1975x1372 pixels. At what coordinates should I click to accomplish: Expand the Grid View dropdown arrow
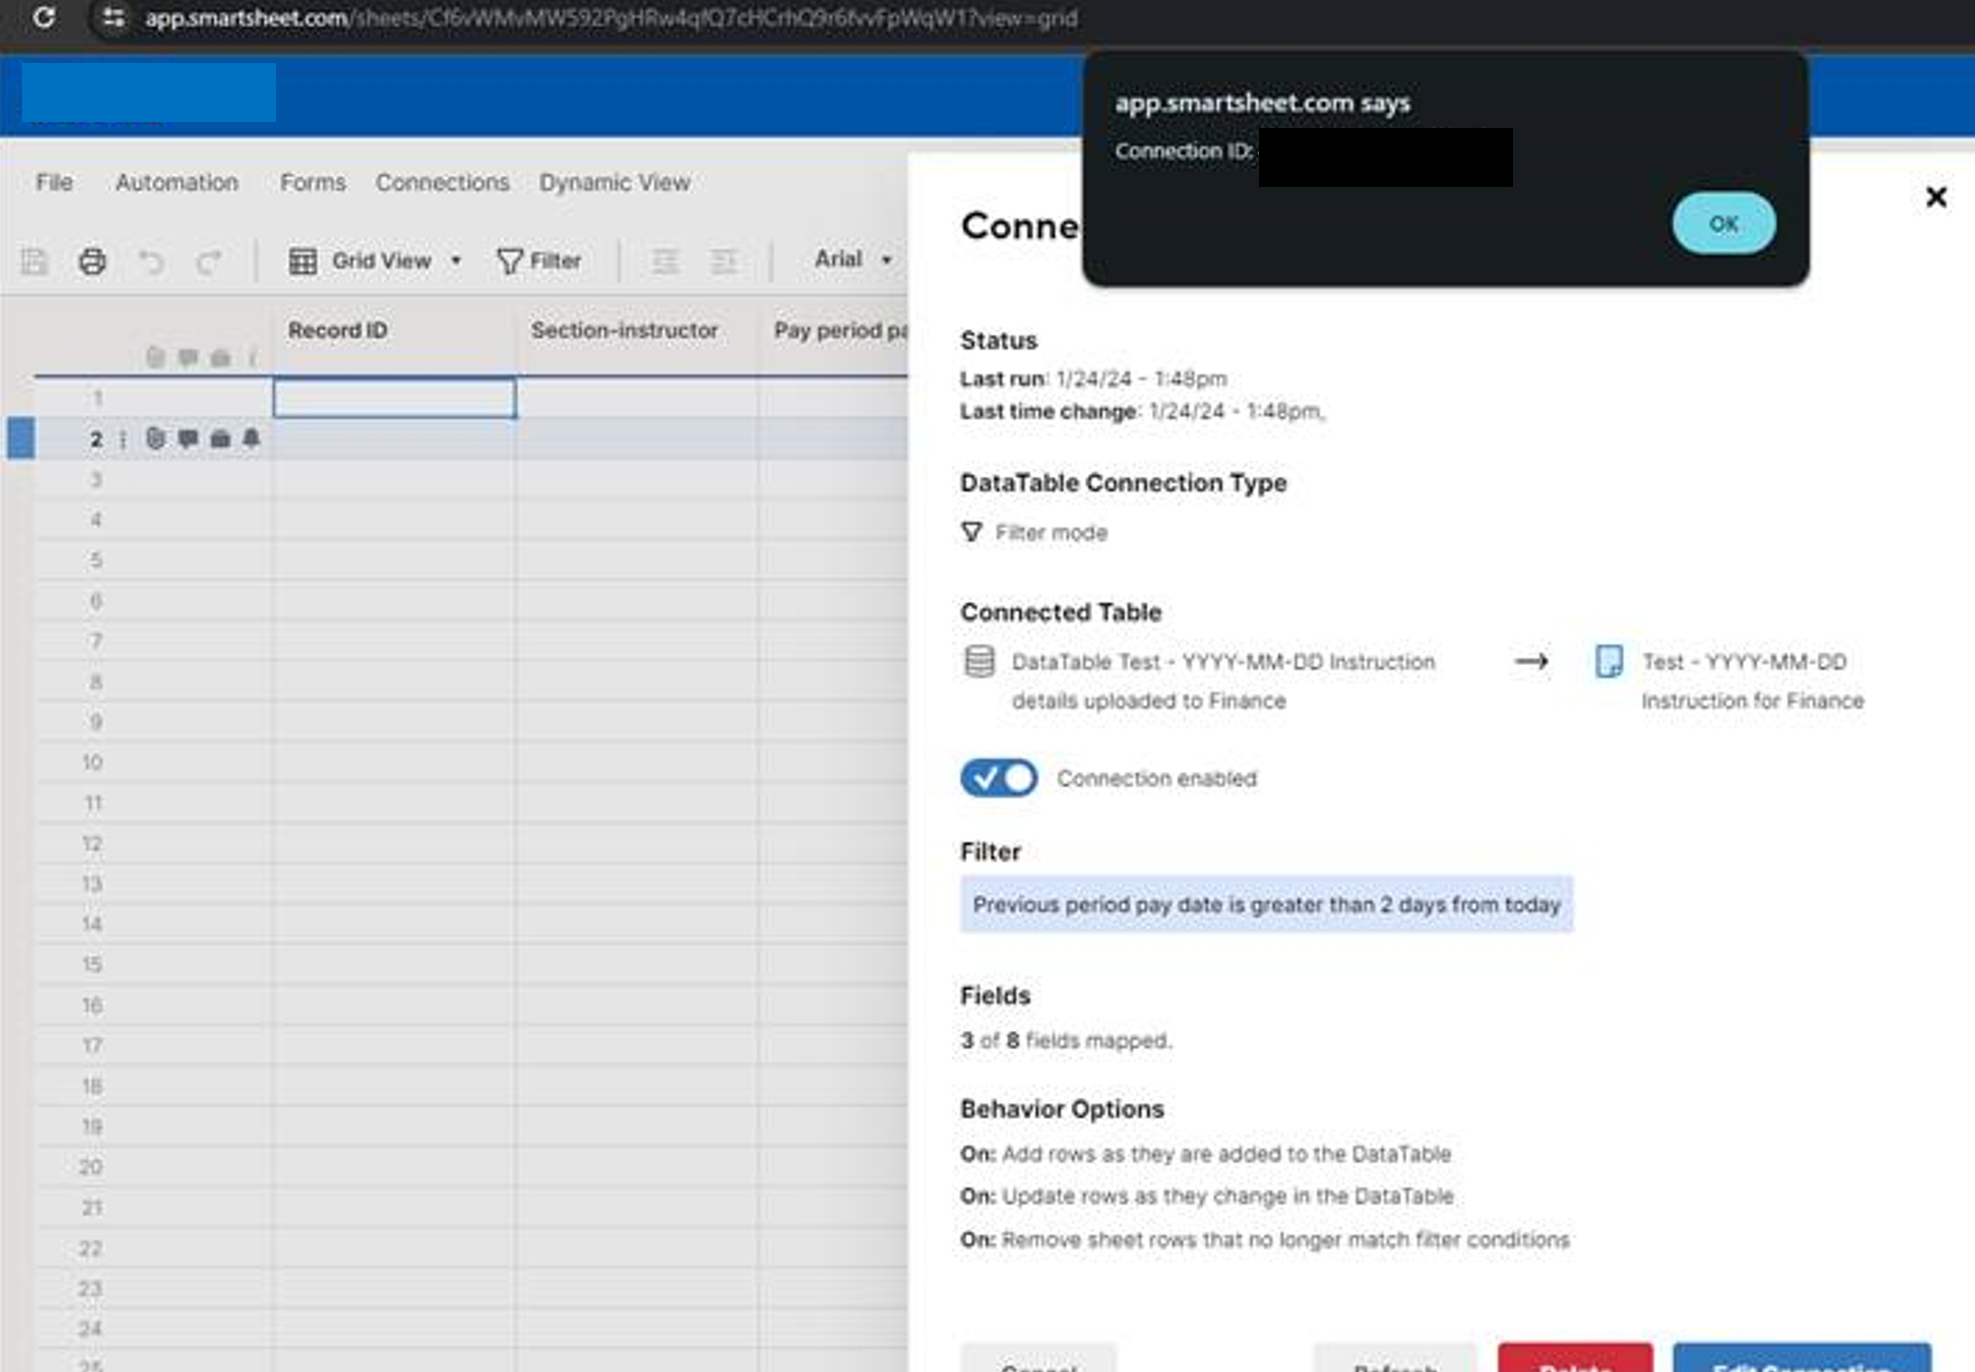coord(456,260)
